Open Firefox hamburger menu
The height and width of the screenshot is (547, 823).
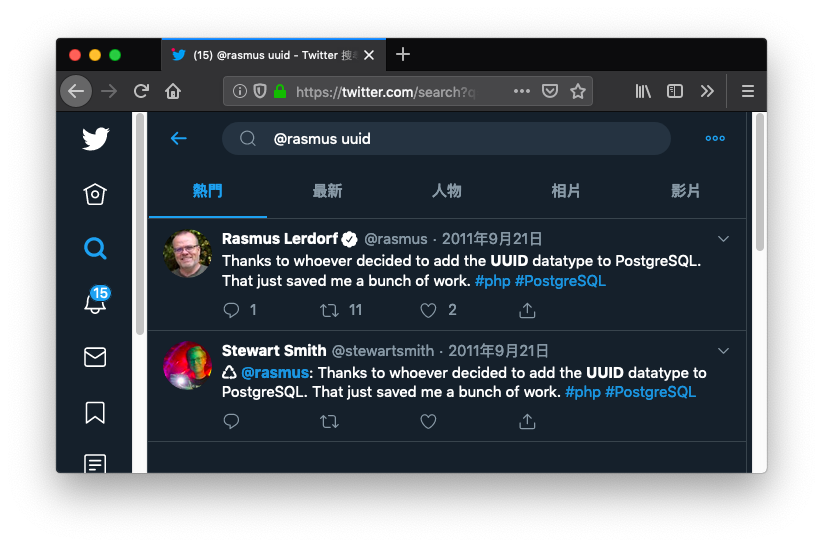coord(747,91)
